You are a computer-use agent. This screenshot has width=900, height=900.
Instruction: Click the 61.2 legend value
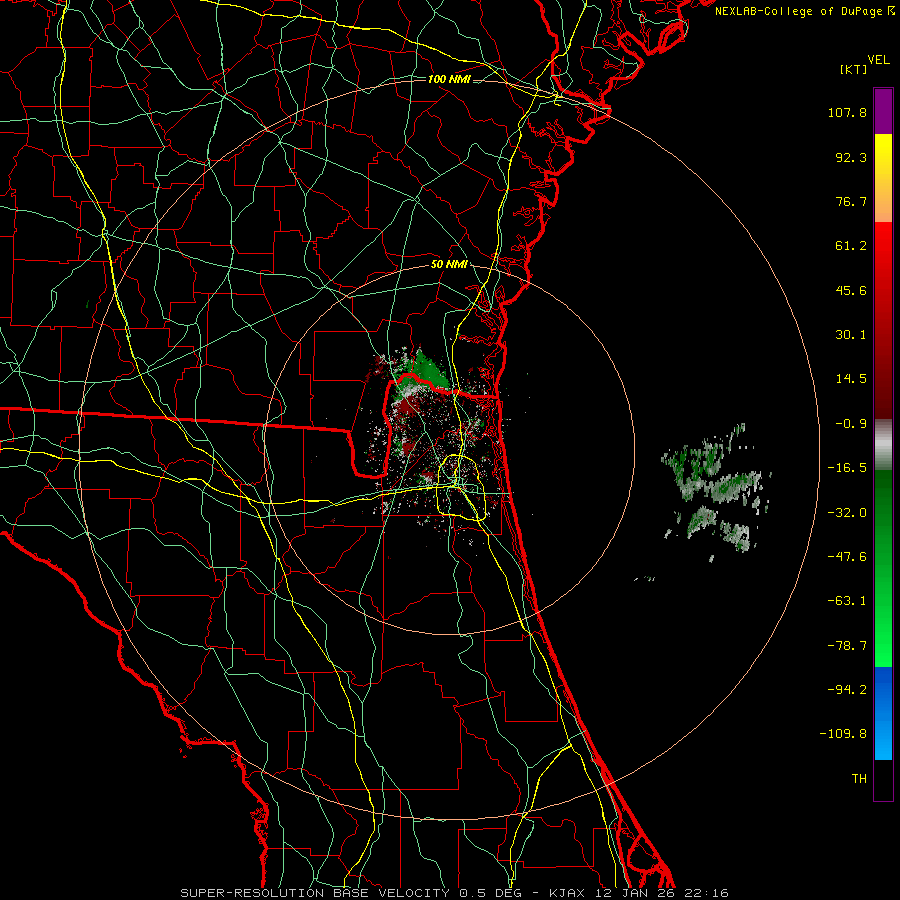pyautogui.click(x=851, y=246)
